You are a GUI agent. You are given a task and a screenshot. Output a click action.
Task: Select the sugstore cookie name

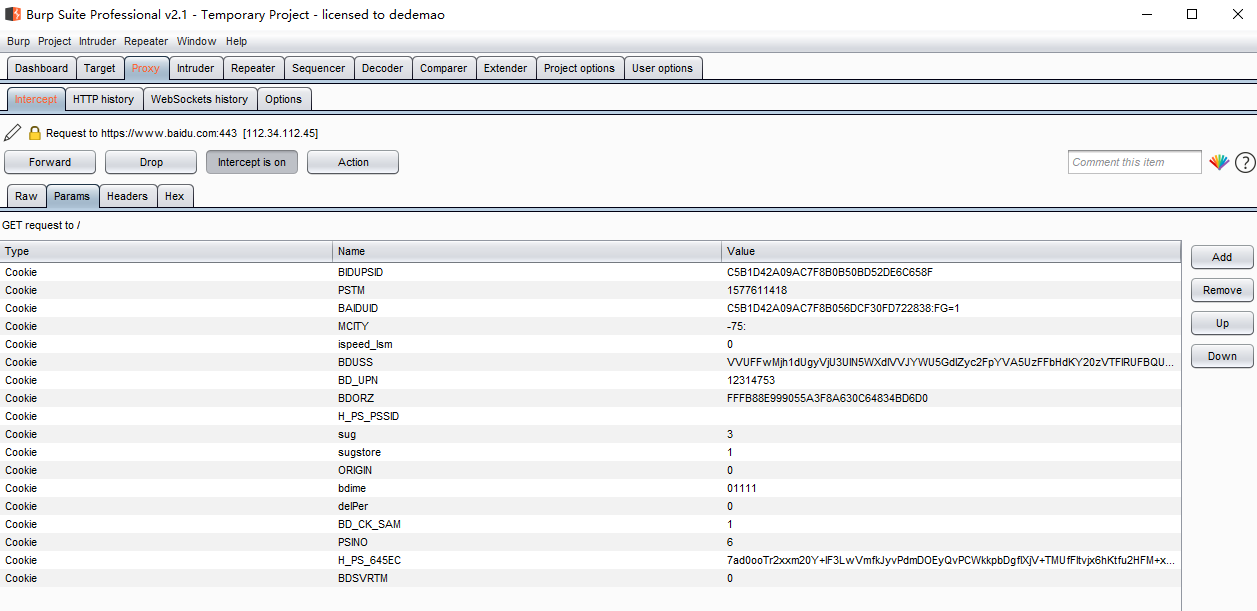click(359, 452)
